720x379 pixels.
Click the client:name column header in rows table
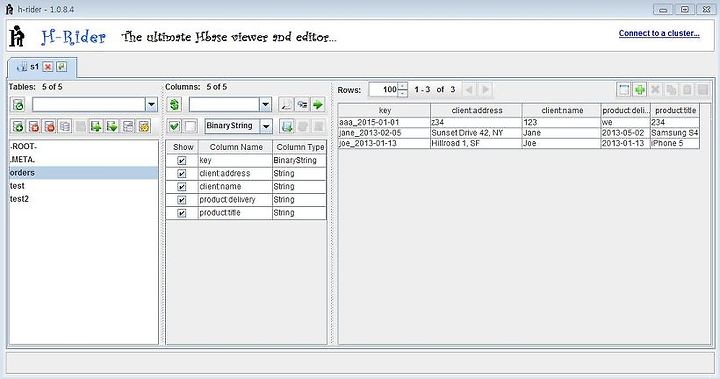pos(562,111)
